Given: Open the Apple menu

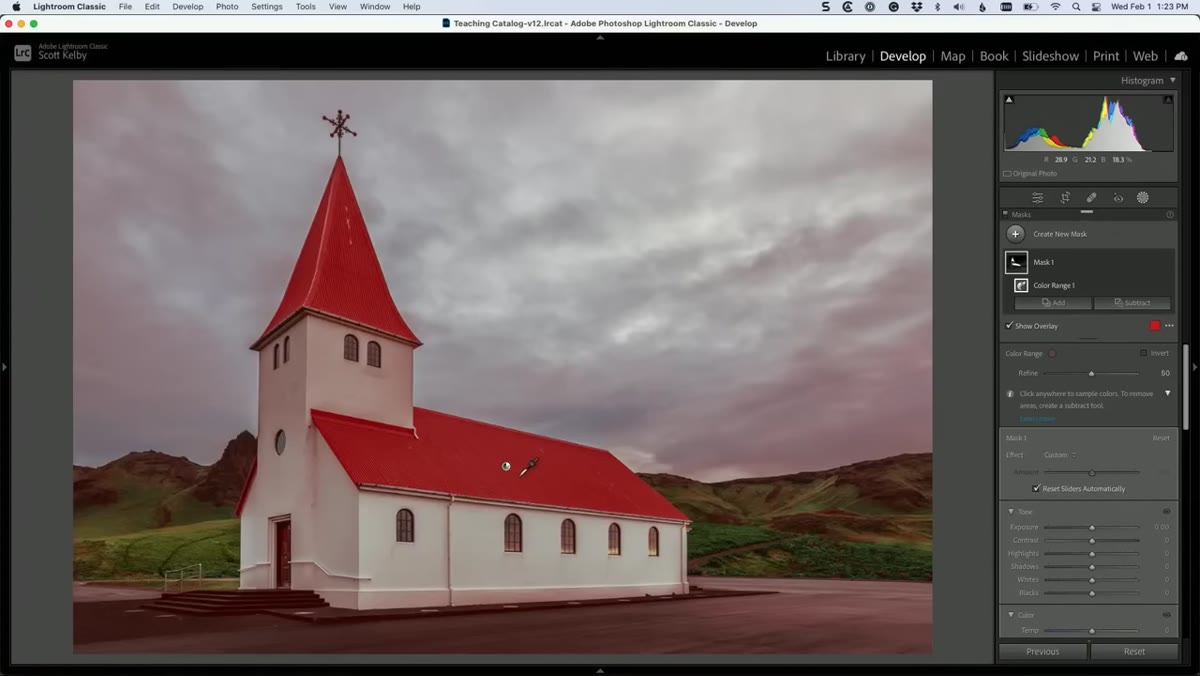Looking at the screenshot, I should click(x=15, y=7).
